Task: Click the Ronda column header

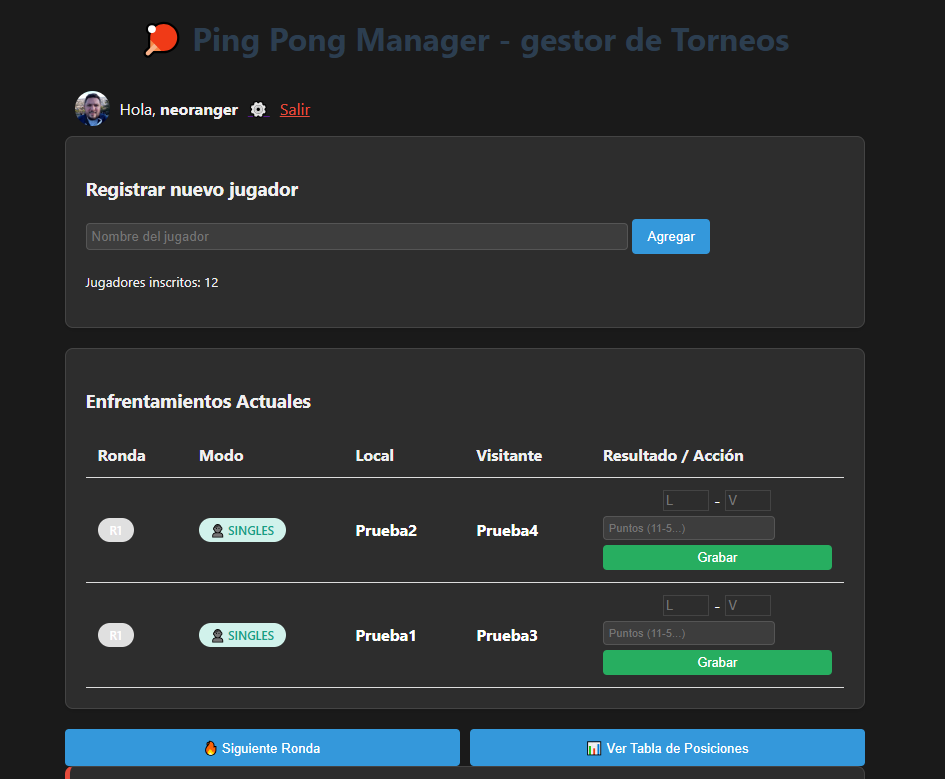Action: tap(121, 456)
